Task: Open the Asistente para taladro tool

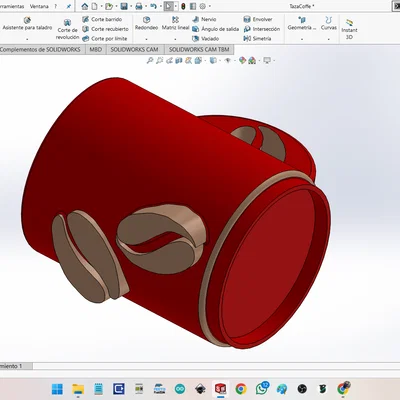Action: [27, 24]
